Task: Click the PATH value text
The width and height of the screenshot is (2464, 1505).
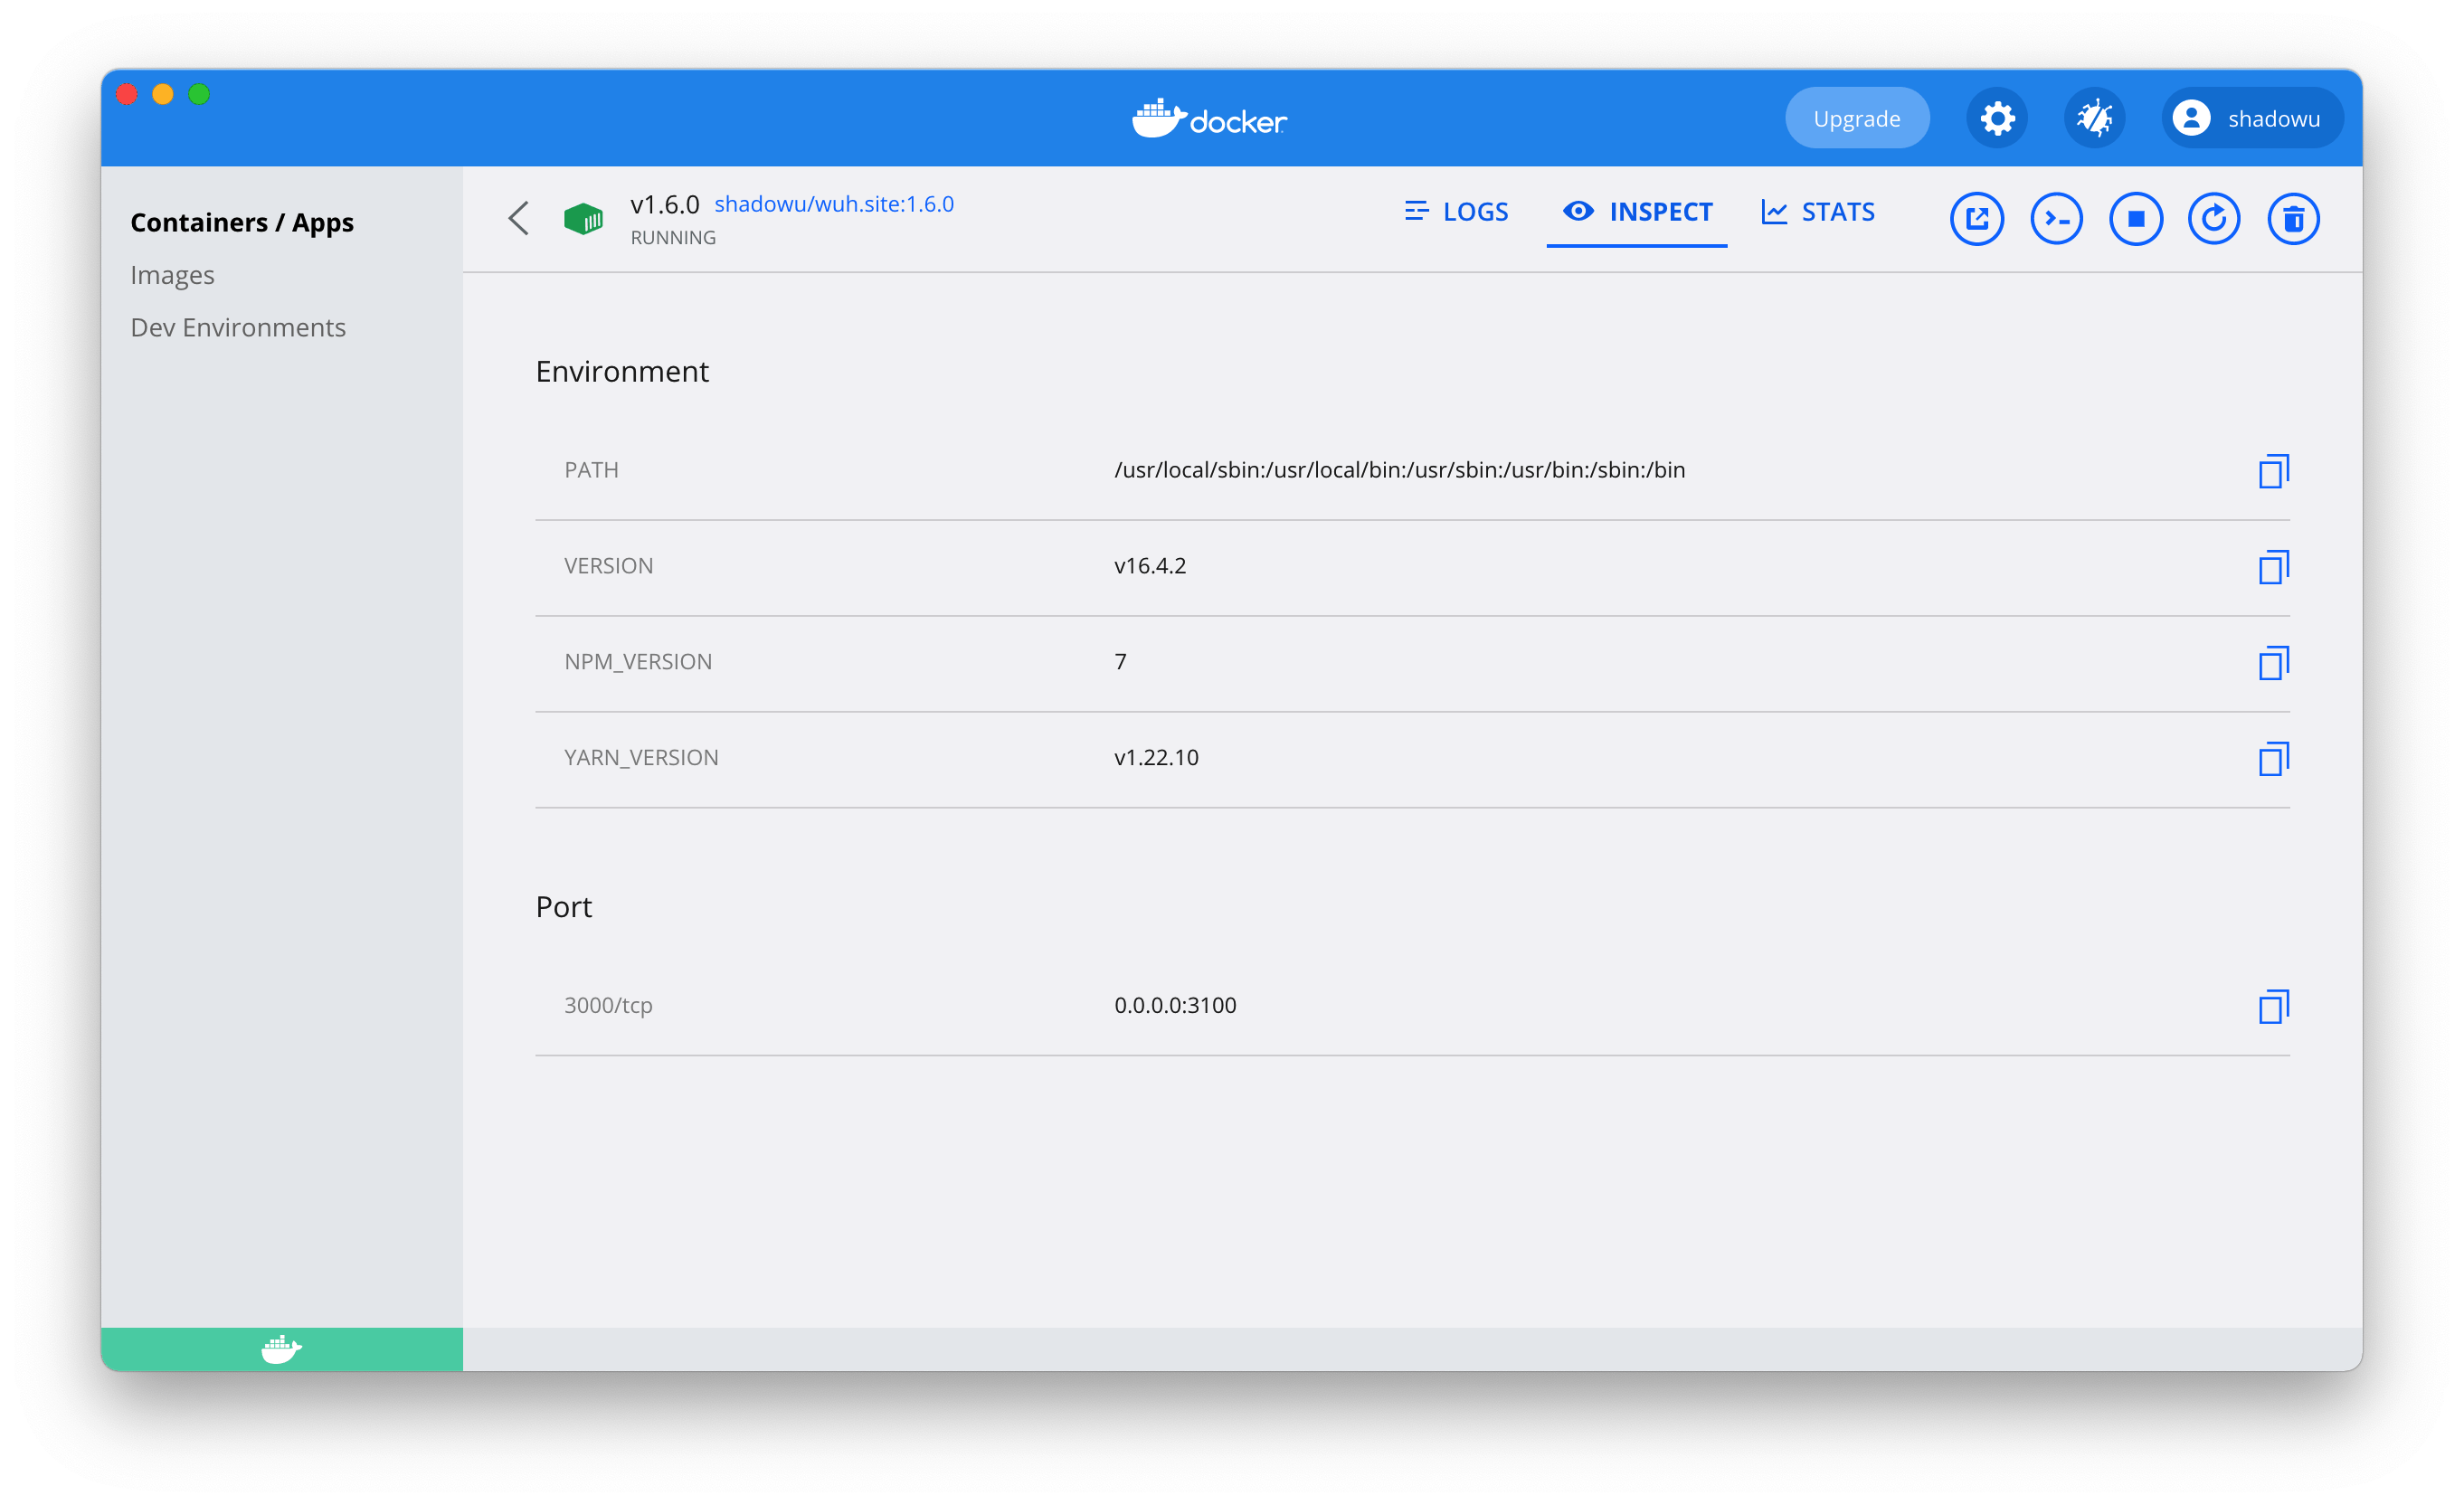Action: tap(1399, 470)
